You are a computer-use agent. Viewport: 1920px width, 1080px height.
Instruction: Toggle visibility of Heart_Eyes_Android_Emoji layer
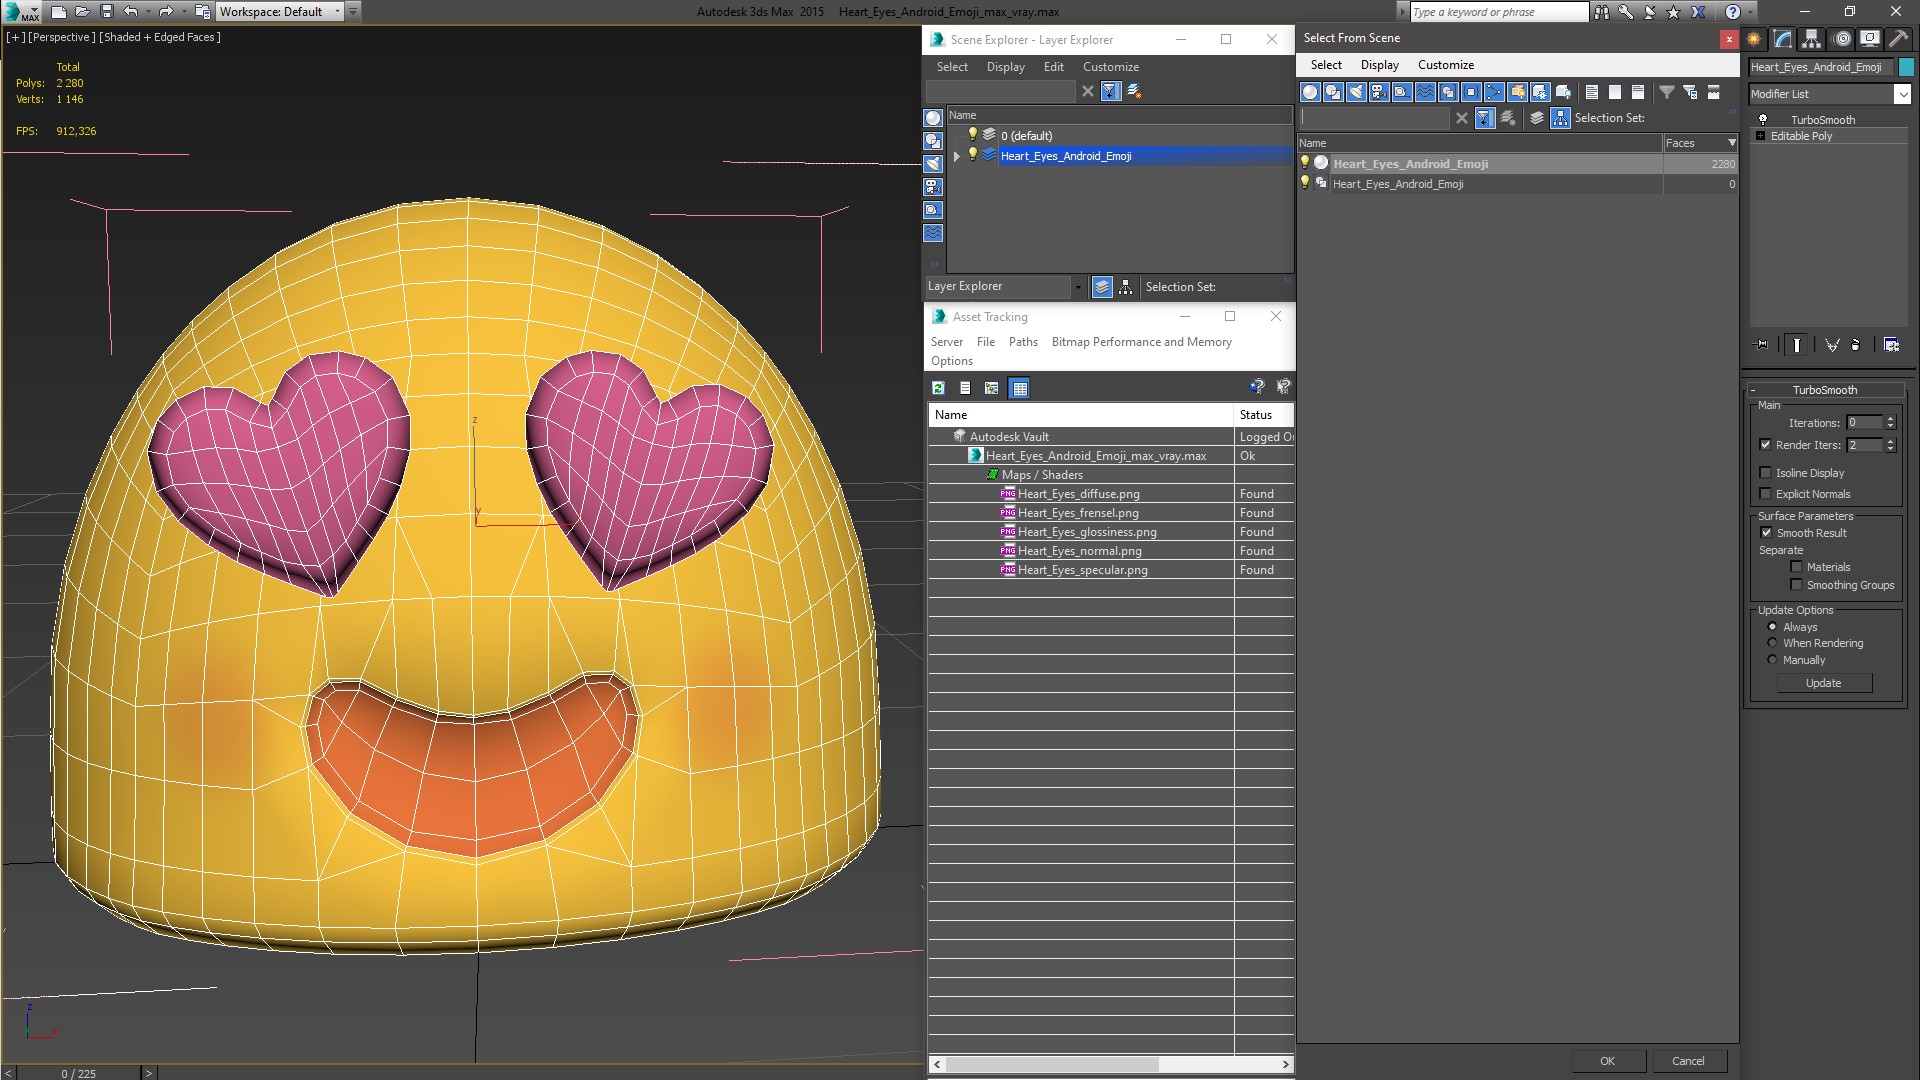pos(973,156)
